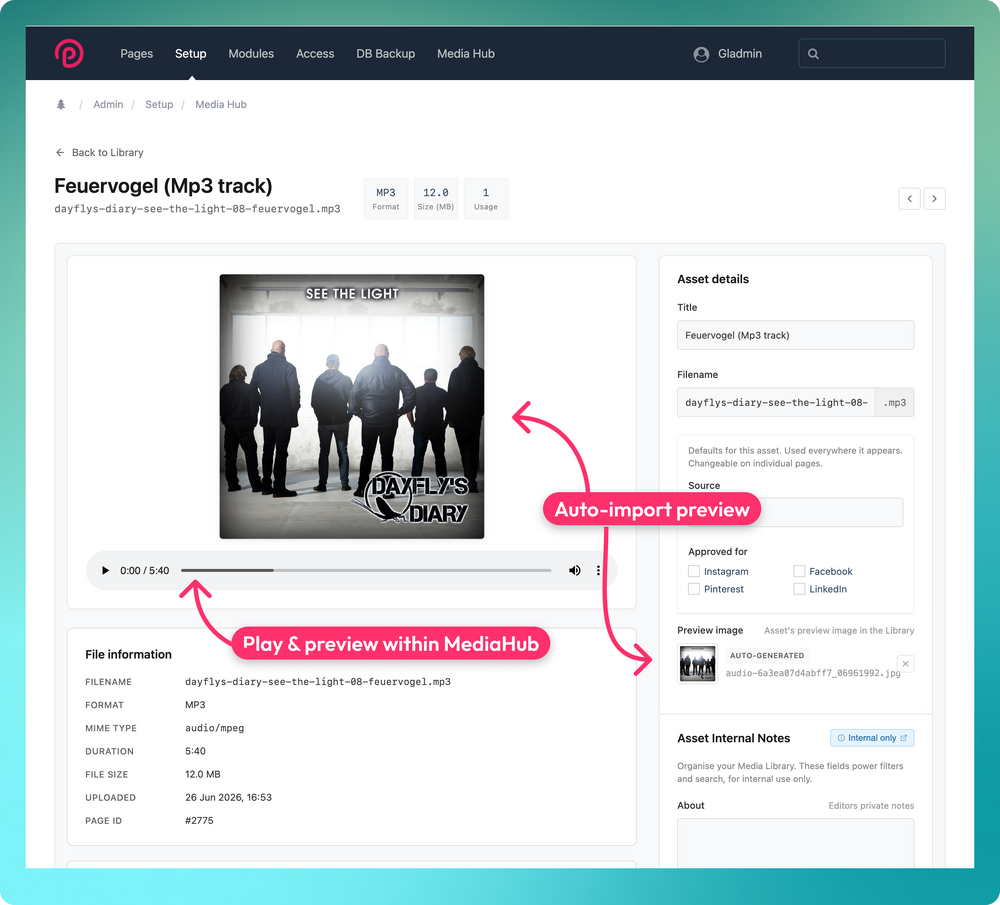Viewport: 1000px width, 905px height.
Task: Click the MP3 Format badge
Action: tap(386, 199)
